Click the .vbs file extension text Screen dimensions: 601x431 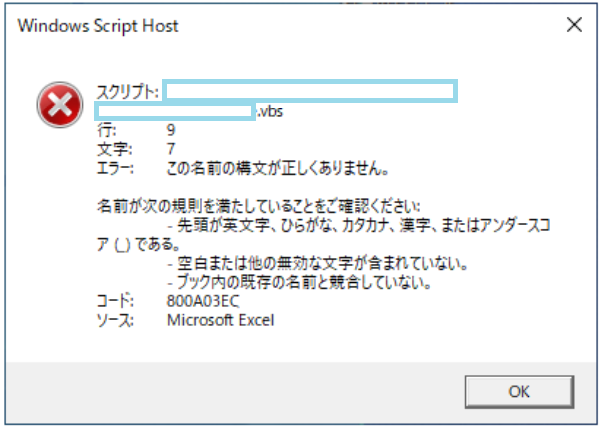point(270,112)
